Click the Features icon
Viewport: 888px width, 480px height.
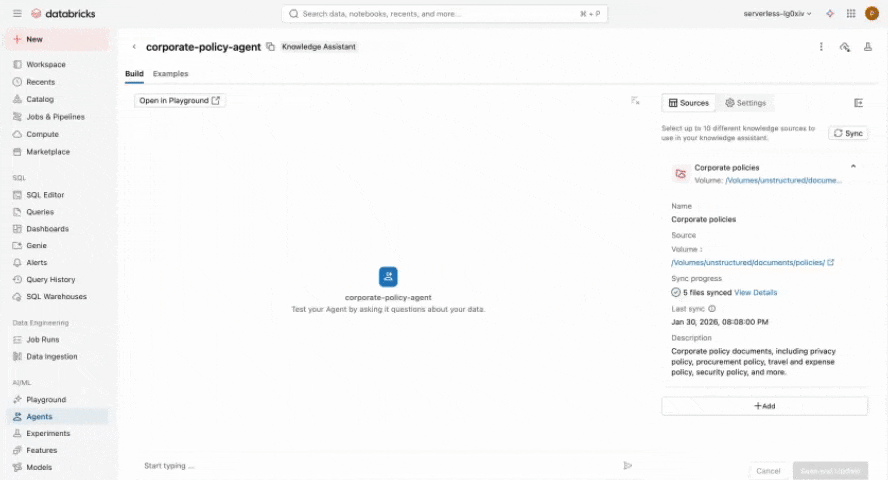tap(17, 451)
